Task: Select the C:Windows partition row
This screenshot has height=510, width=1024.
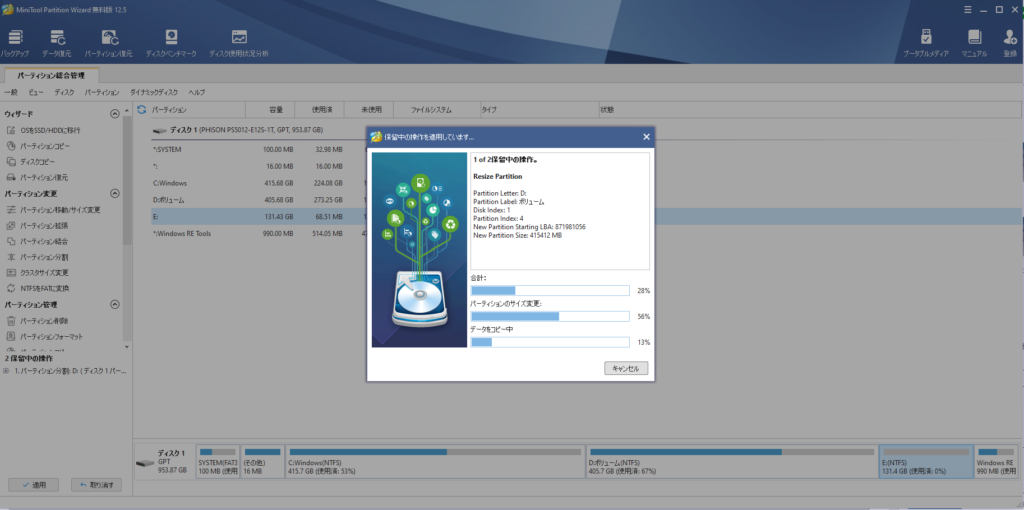Action: (257, 182)
